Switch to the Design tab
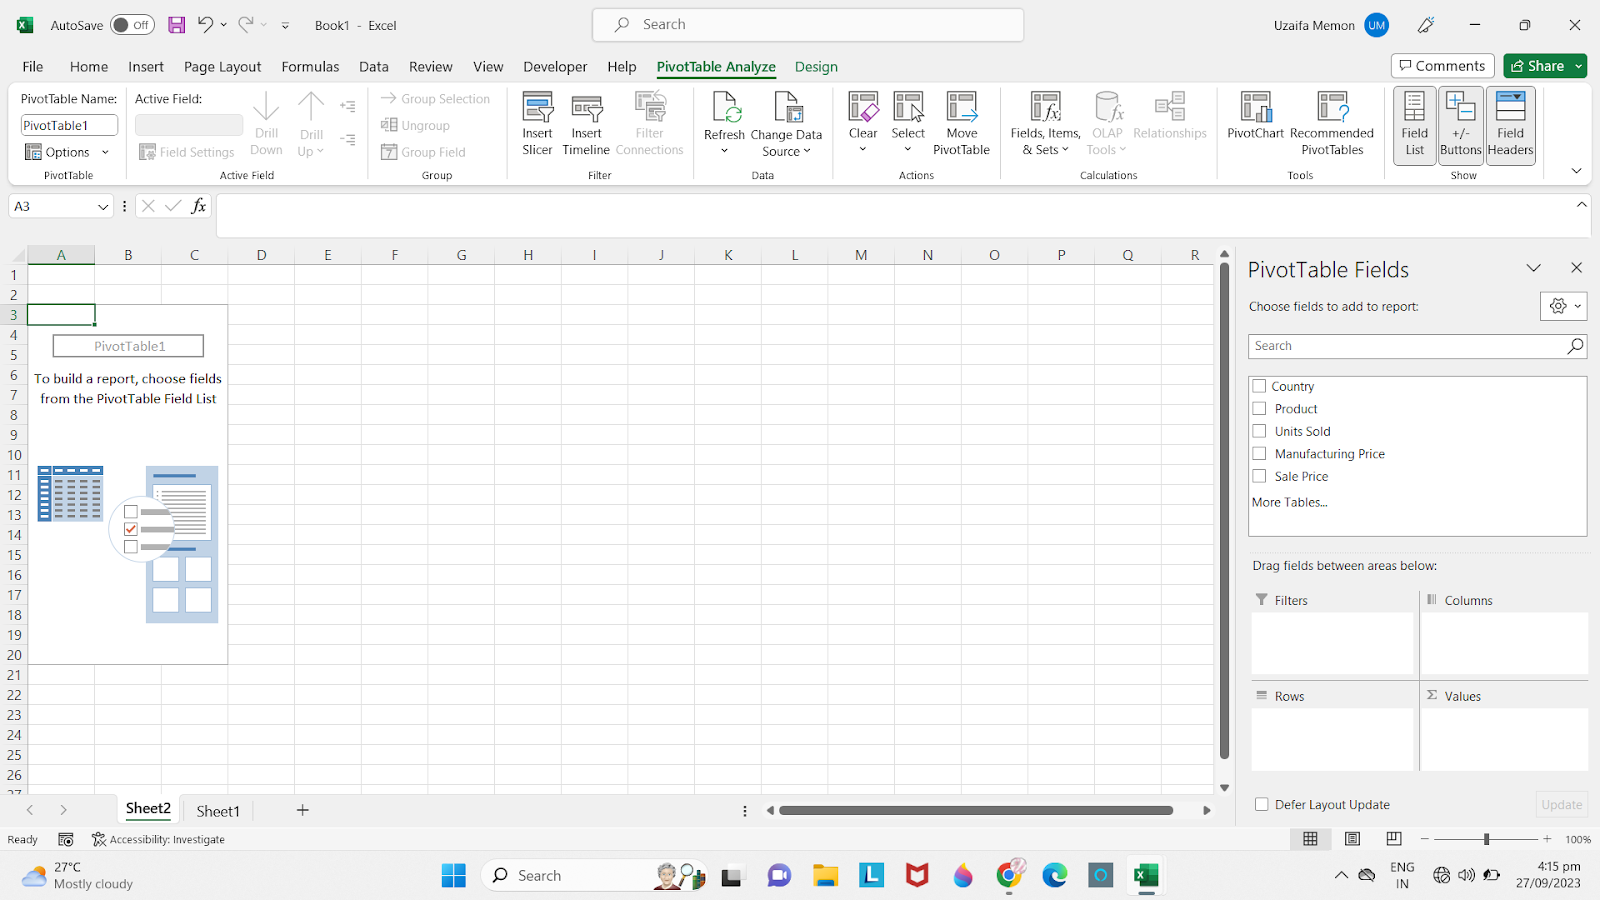The height and width of the screenshot is (900, 1600). coord(816,66)
